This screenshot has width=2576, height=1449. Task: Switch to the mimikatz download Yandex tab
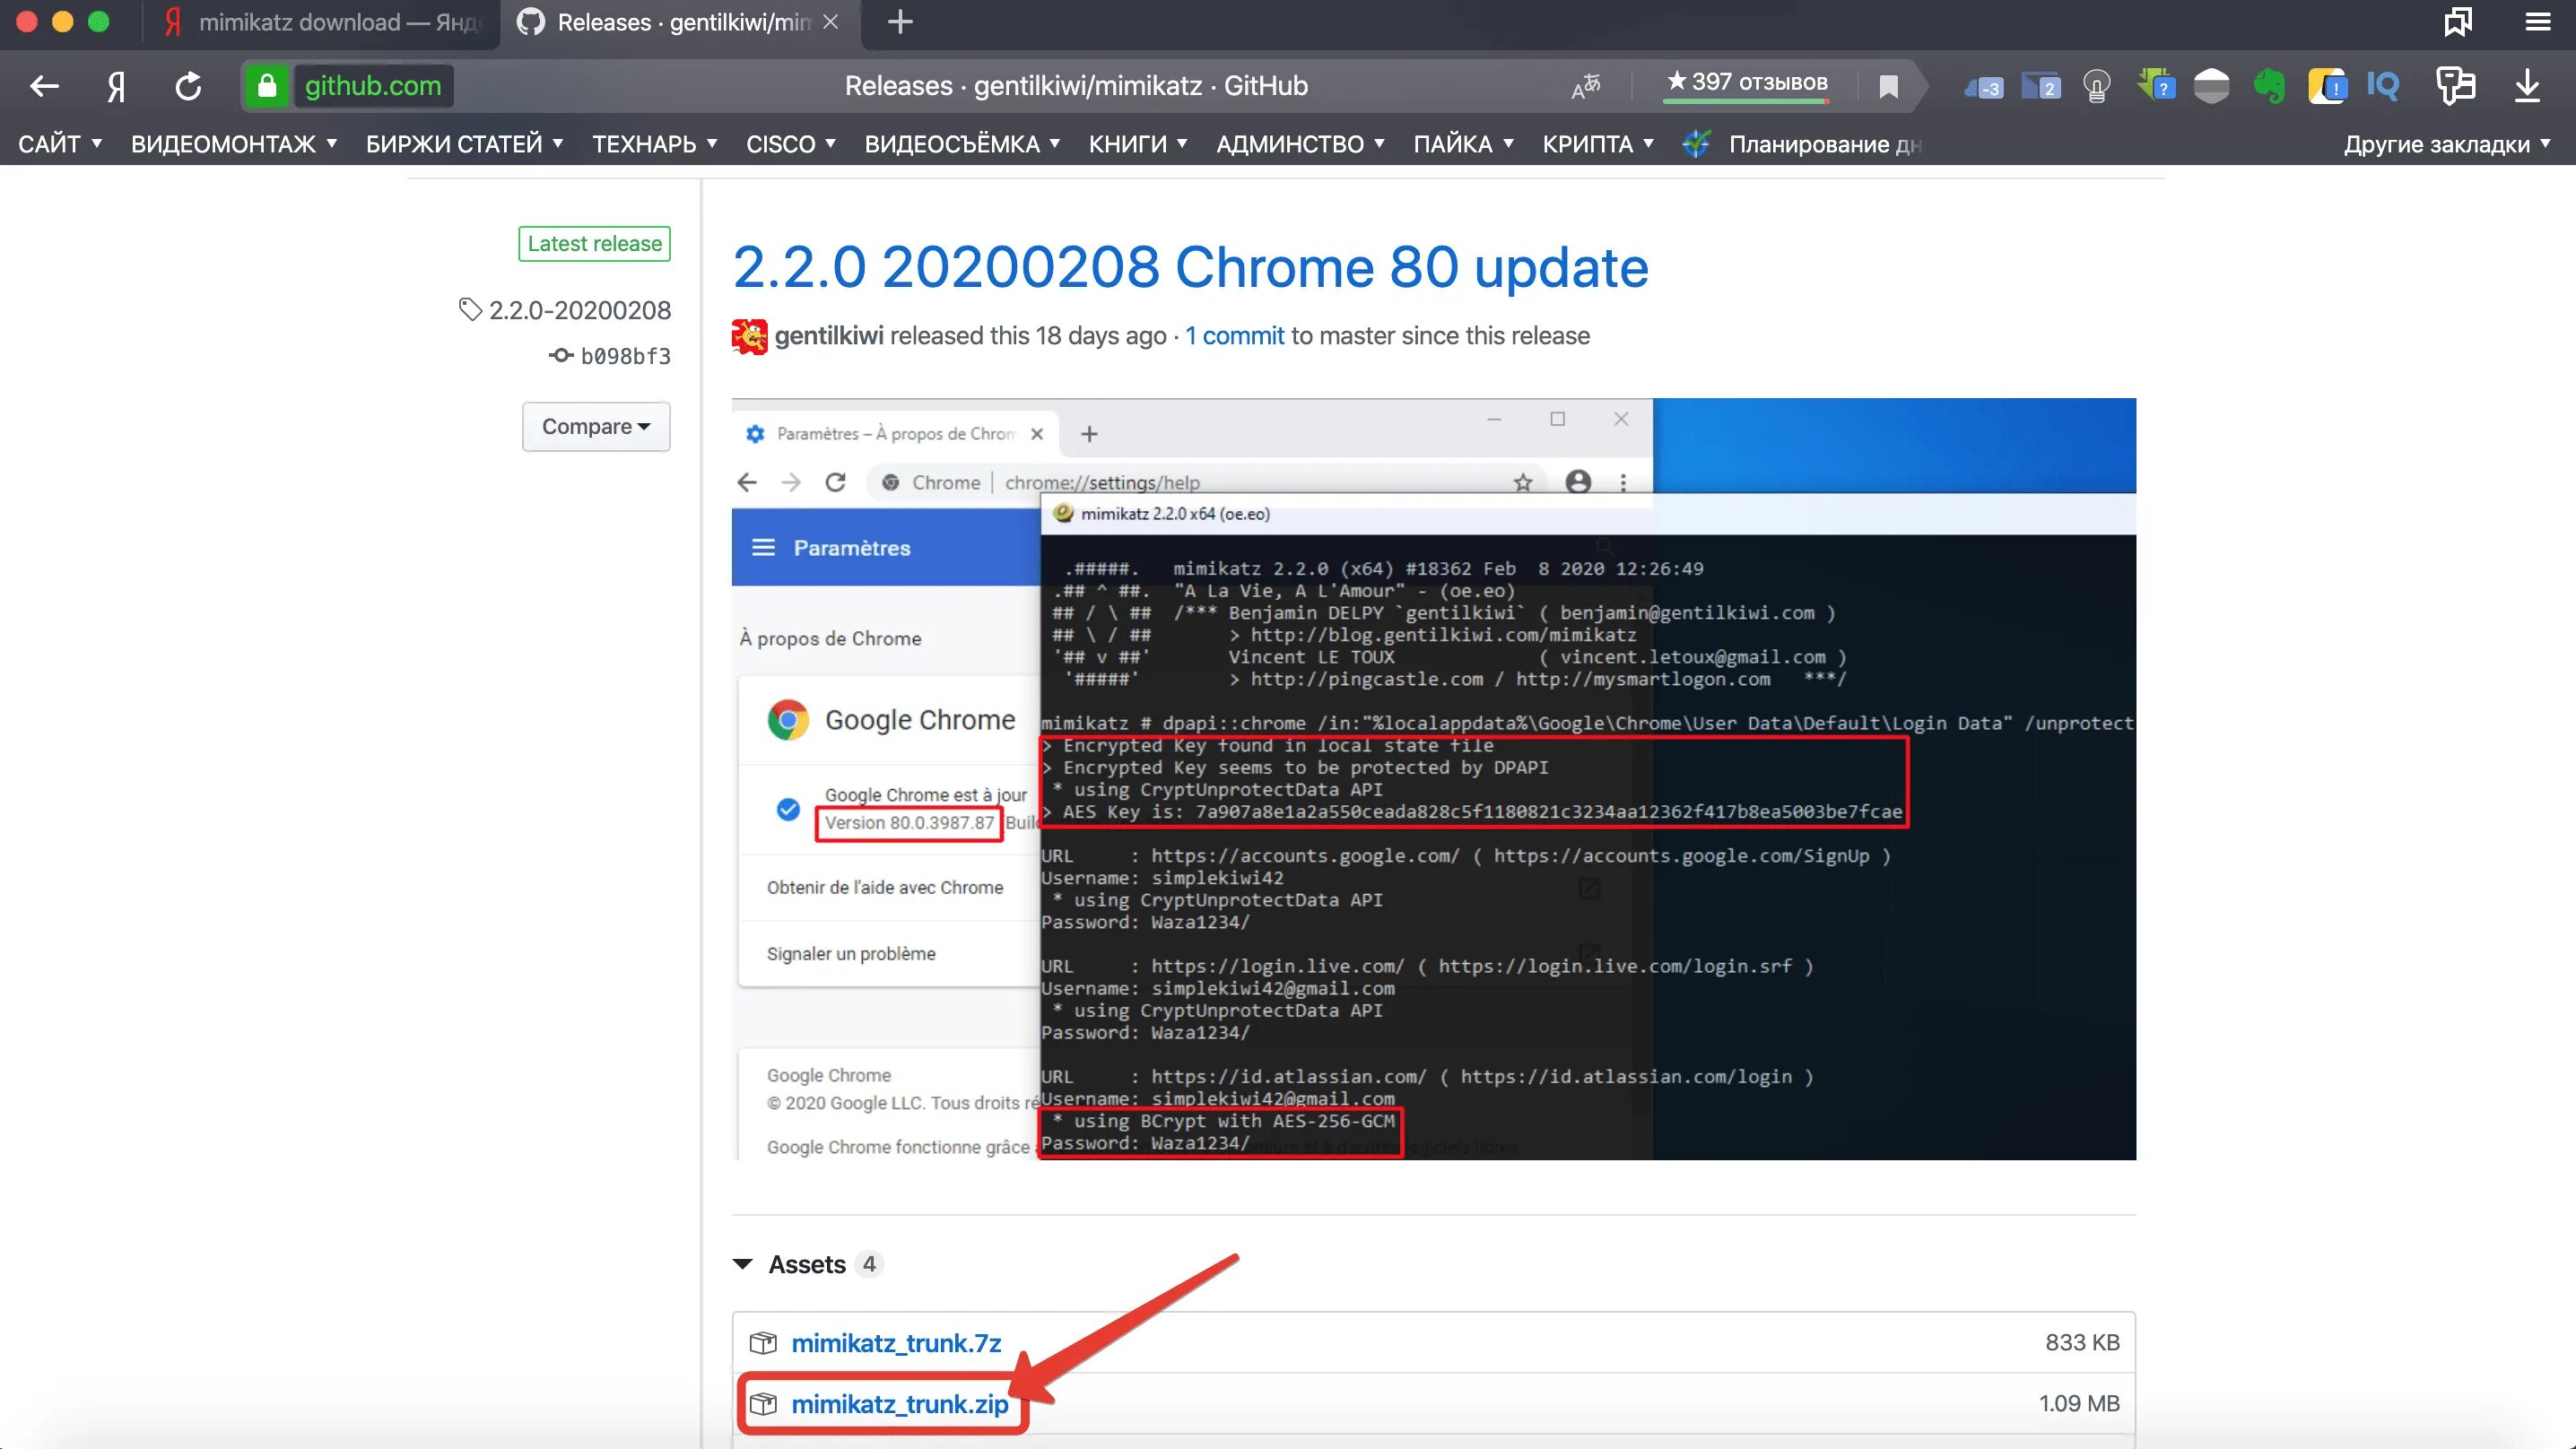pos(320,22)
